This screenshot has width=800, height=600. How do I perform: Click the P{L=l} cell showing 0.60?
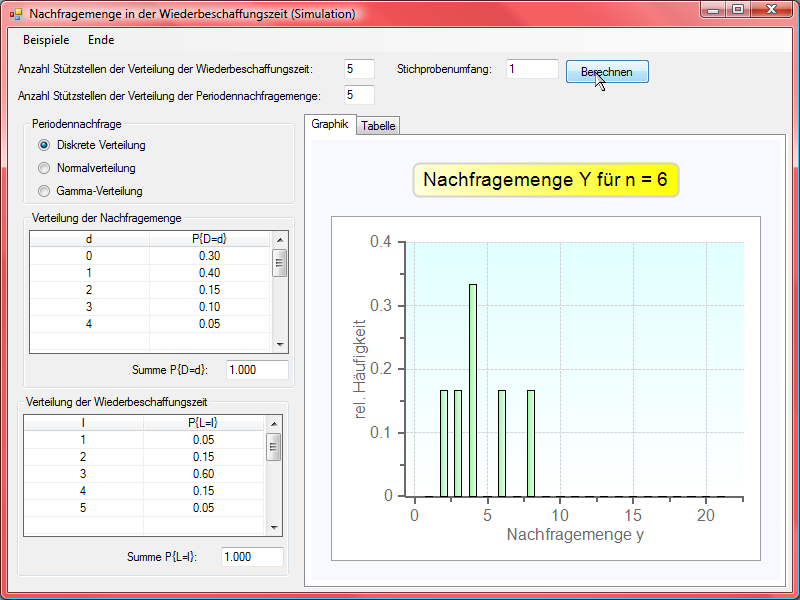tap(203, 473)
